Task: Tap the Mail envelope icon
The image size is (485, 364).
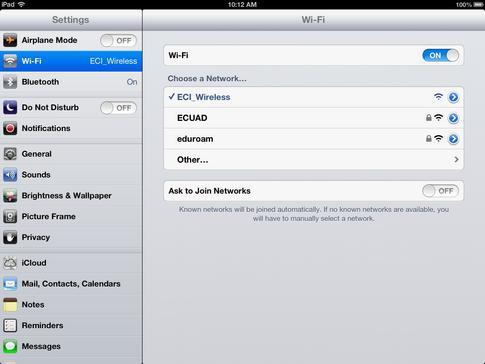Action: [10, 284]
